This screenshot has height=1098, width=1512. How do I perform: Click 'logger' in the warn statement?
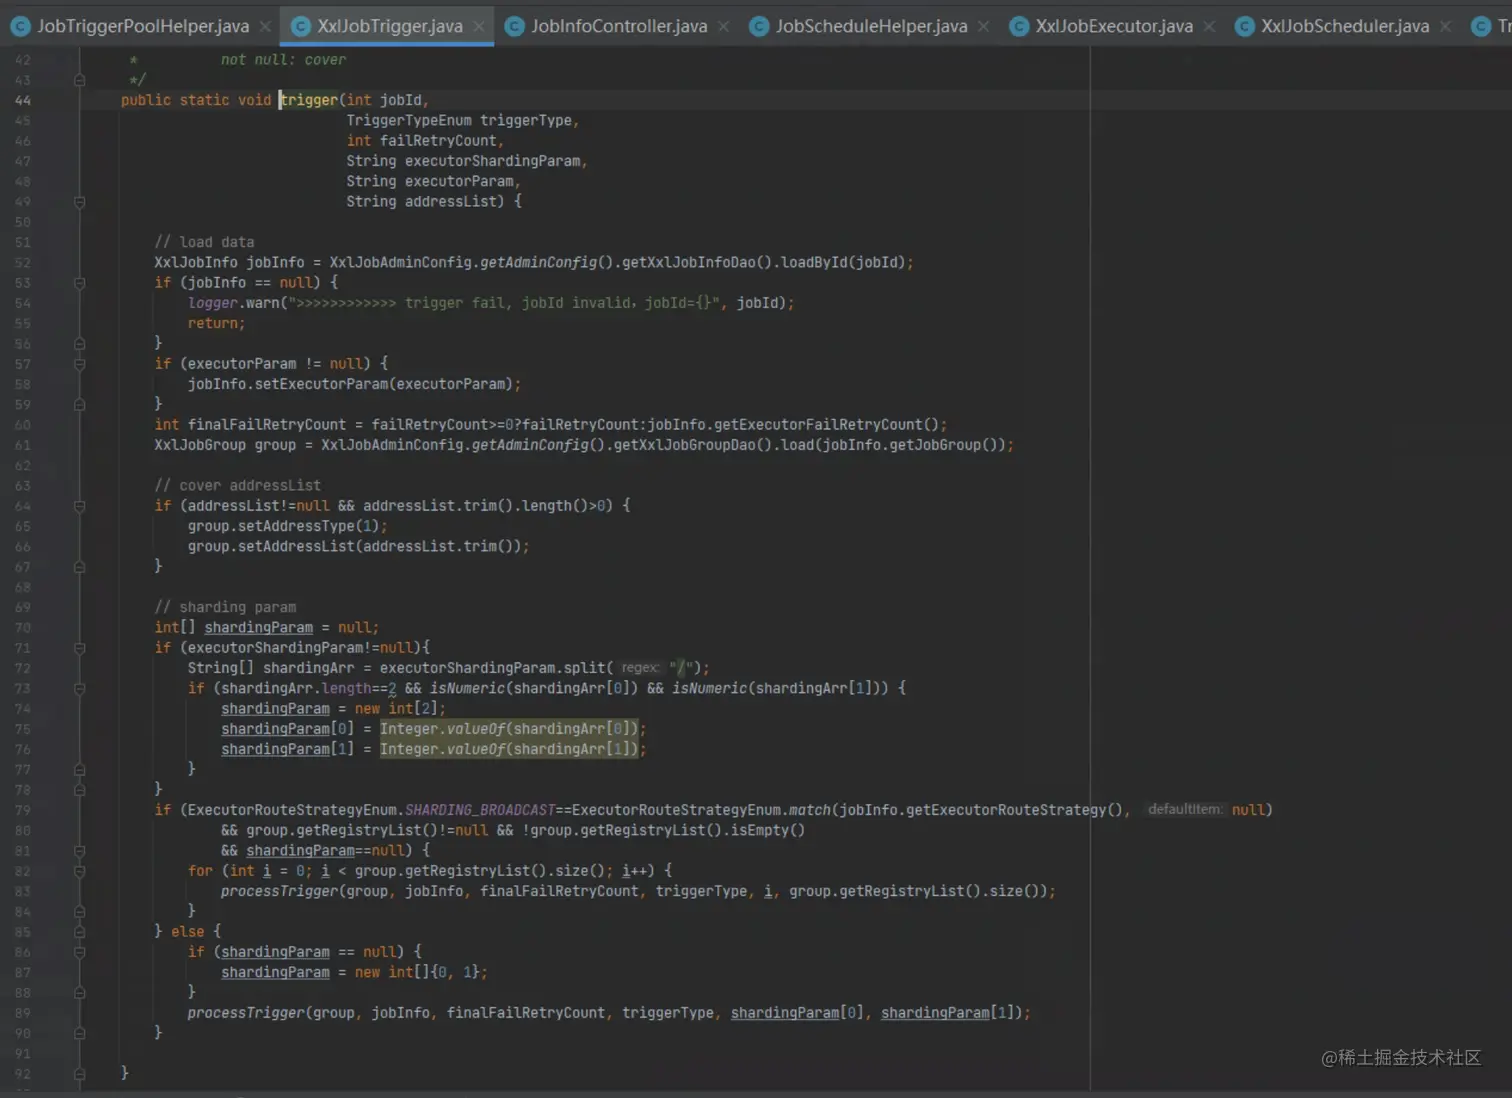click(213, 303)
